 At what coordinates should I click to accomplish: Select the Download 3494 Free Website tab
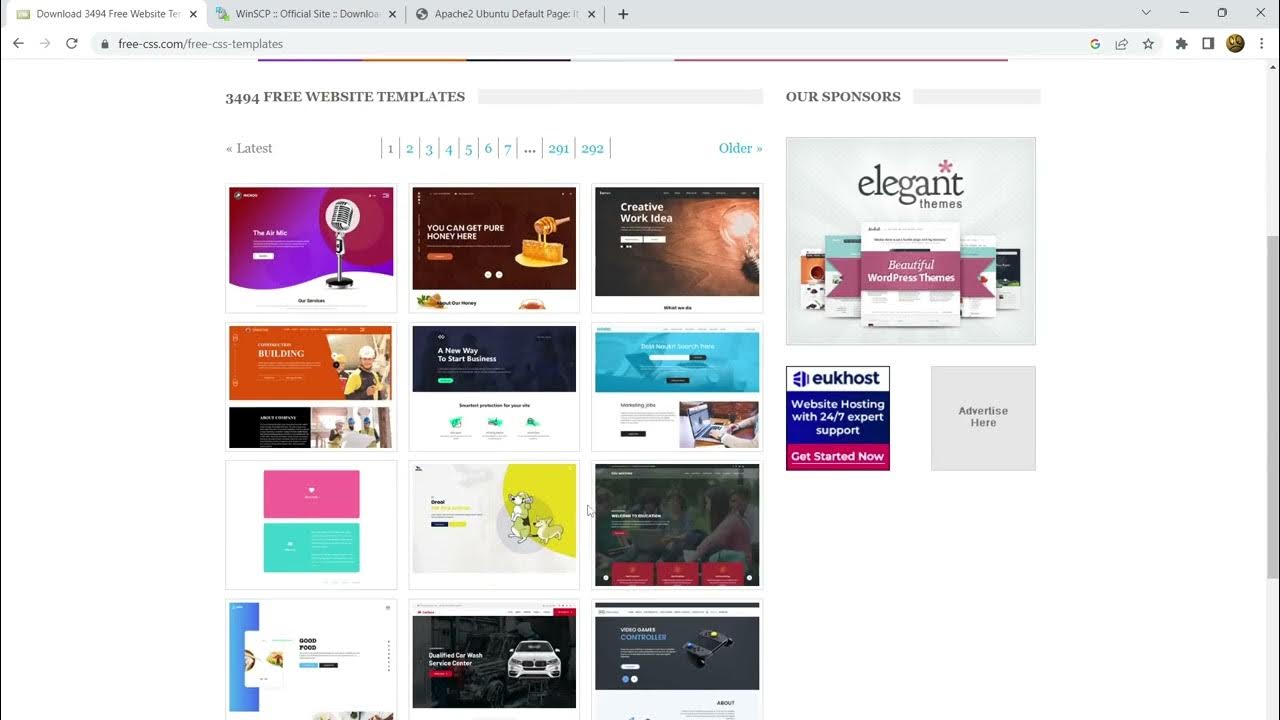[107, 14]
